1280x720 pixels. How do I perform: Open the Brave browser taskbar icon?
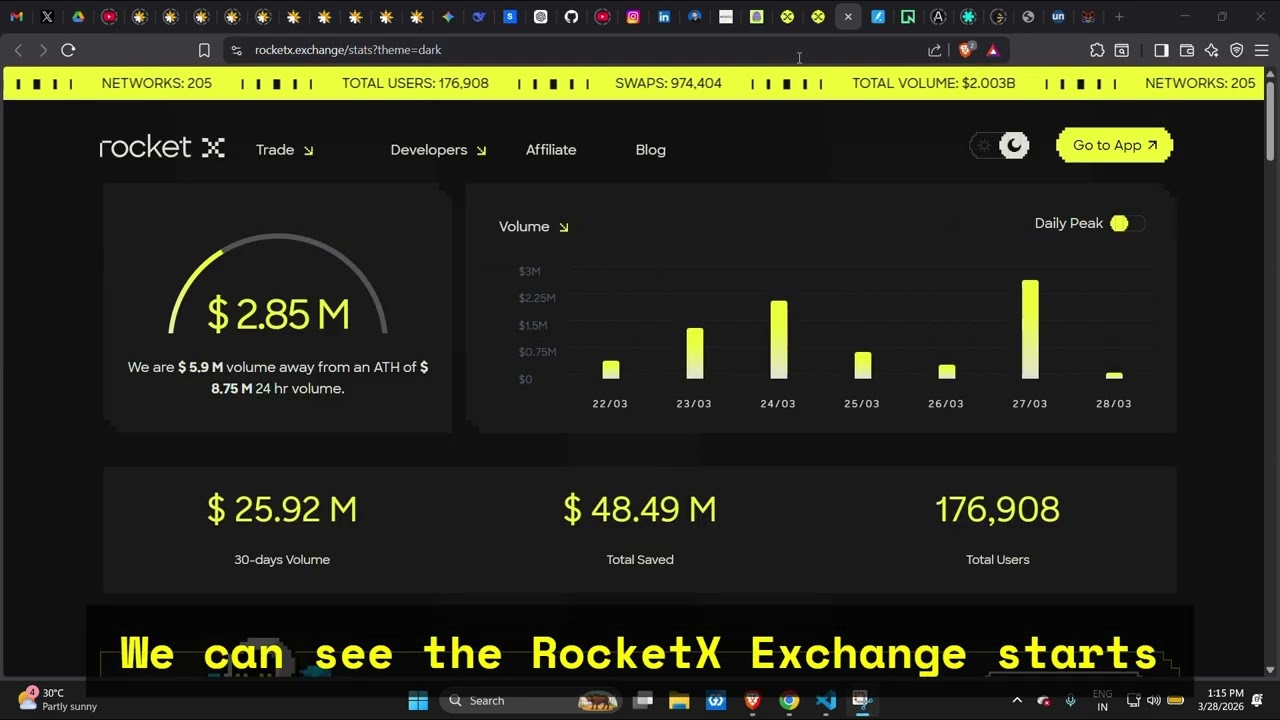coord(752,701)
